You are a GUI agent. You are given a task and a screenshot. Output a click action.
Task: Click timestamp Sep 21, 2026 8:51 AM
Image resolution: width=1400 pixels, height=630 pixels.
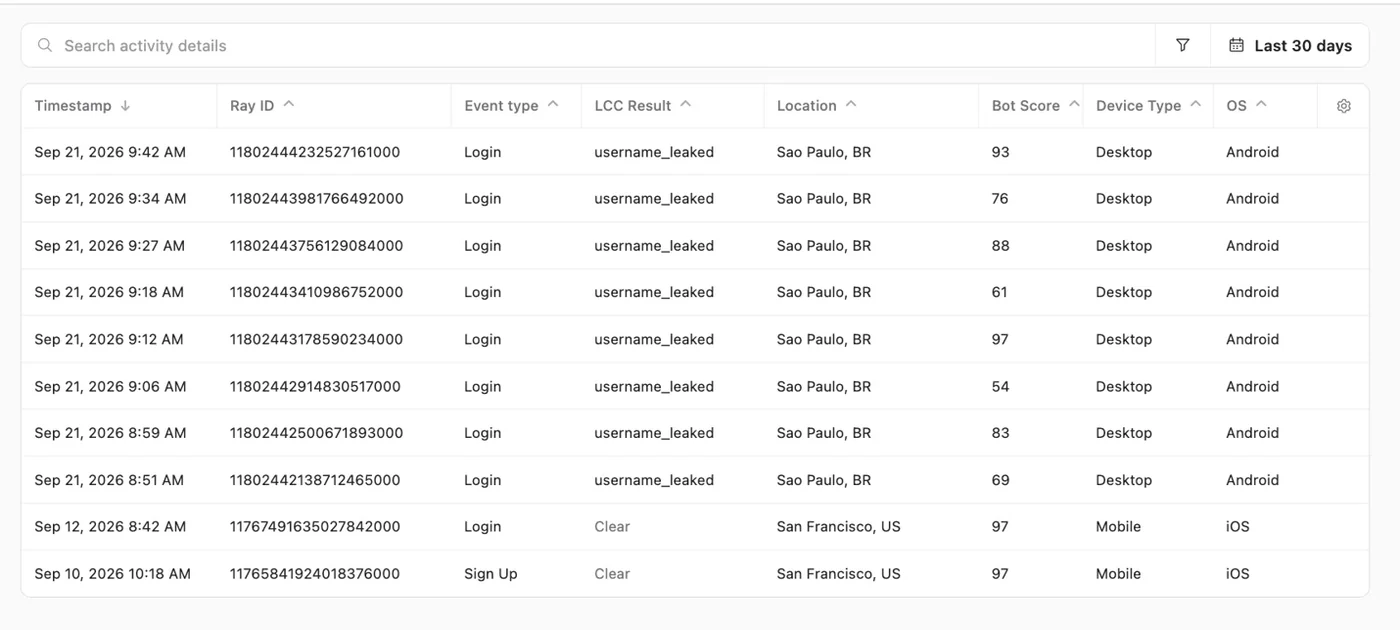[109, 480]
